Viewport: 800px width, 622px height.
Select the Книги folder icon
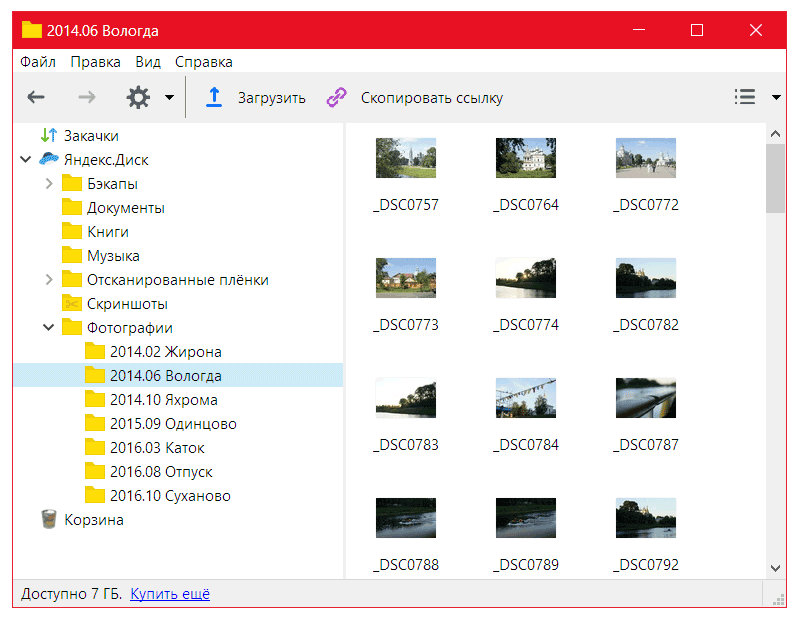72,231
